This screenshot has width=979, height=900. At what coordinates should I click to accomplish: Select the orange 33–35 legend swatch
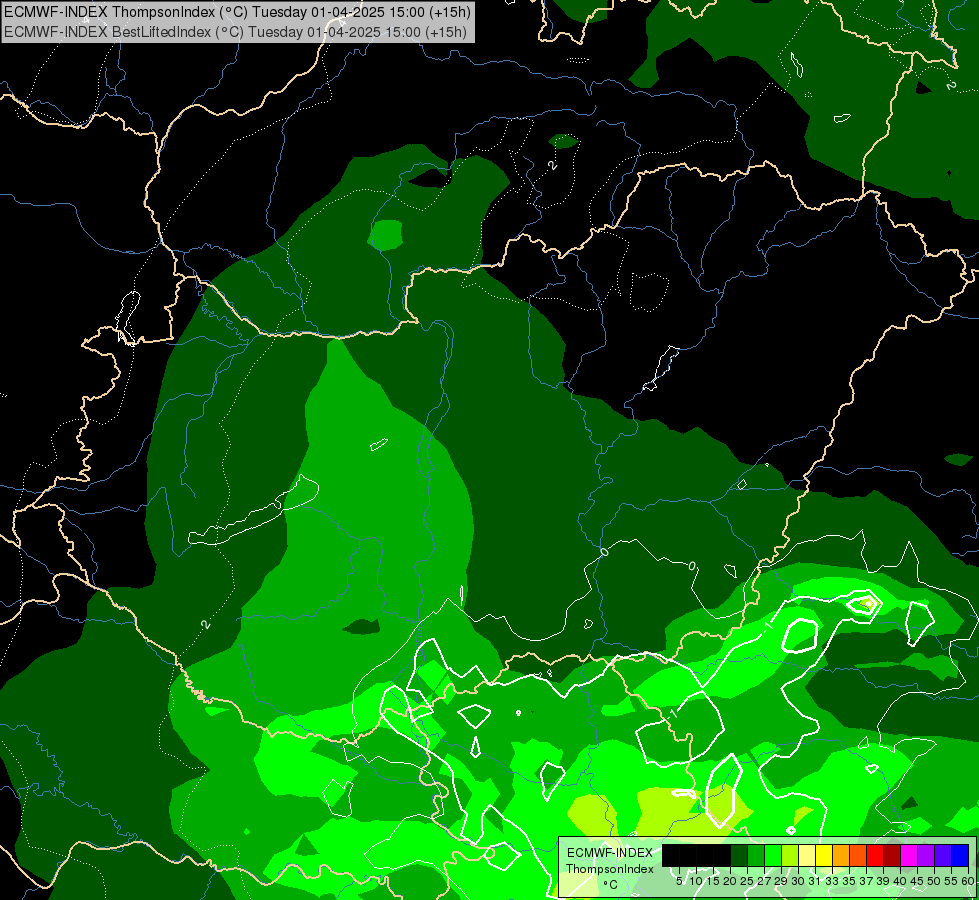pyautogui.click(x=841, y=855)
